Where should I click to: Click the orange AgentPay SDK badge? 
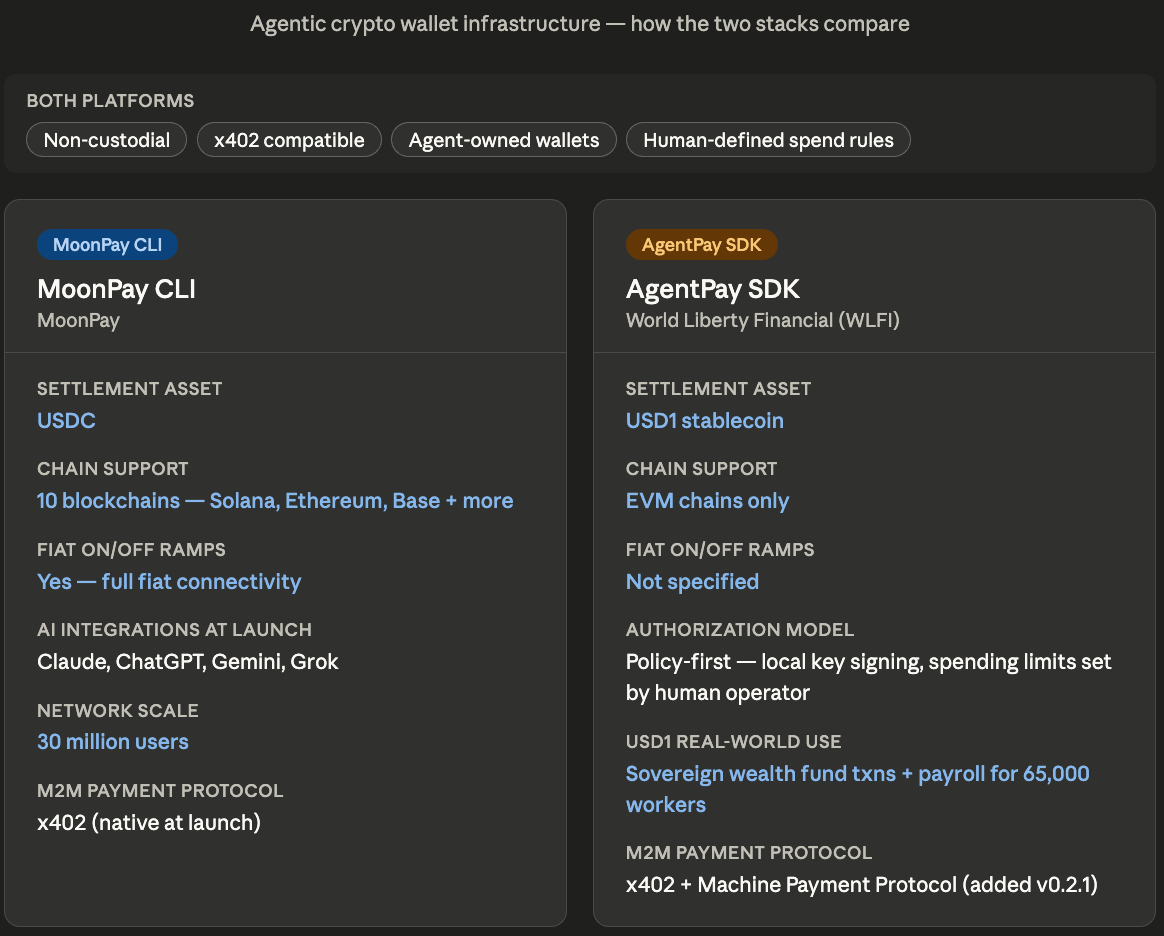pos(702,245)
